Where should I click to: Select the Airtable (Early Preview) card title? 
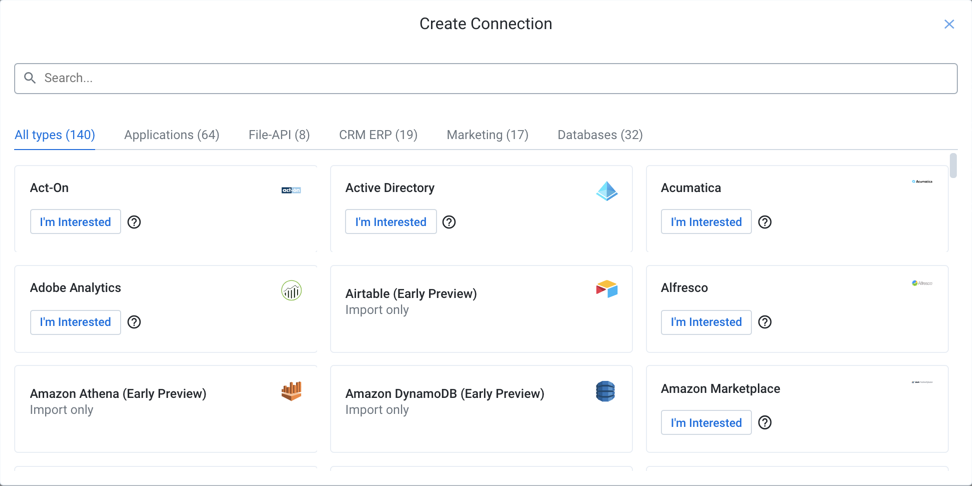[411, 294]
